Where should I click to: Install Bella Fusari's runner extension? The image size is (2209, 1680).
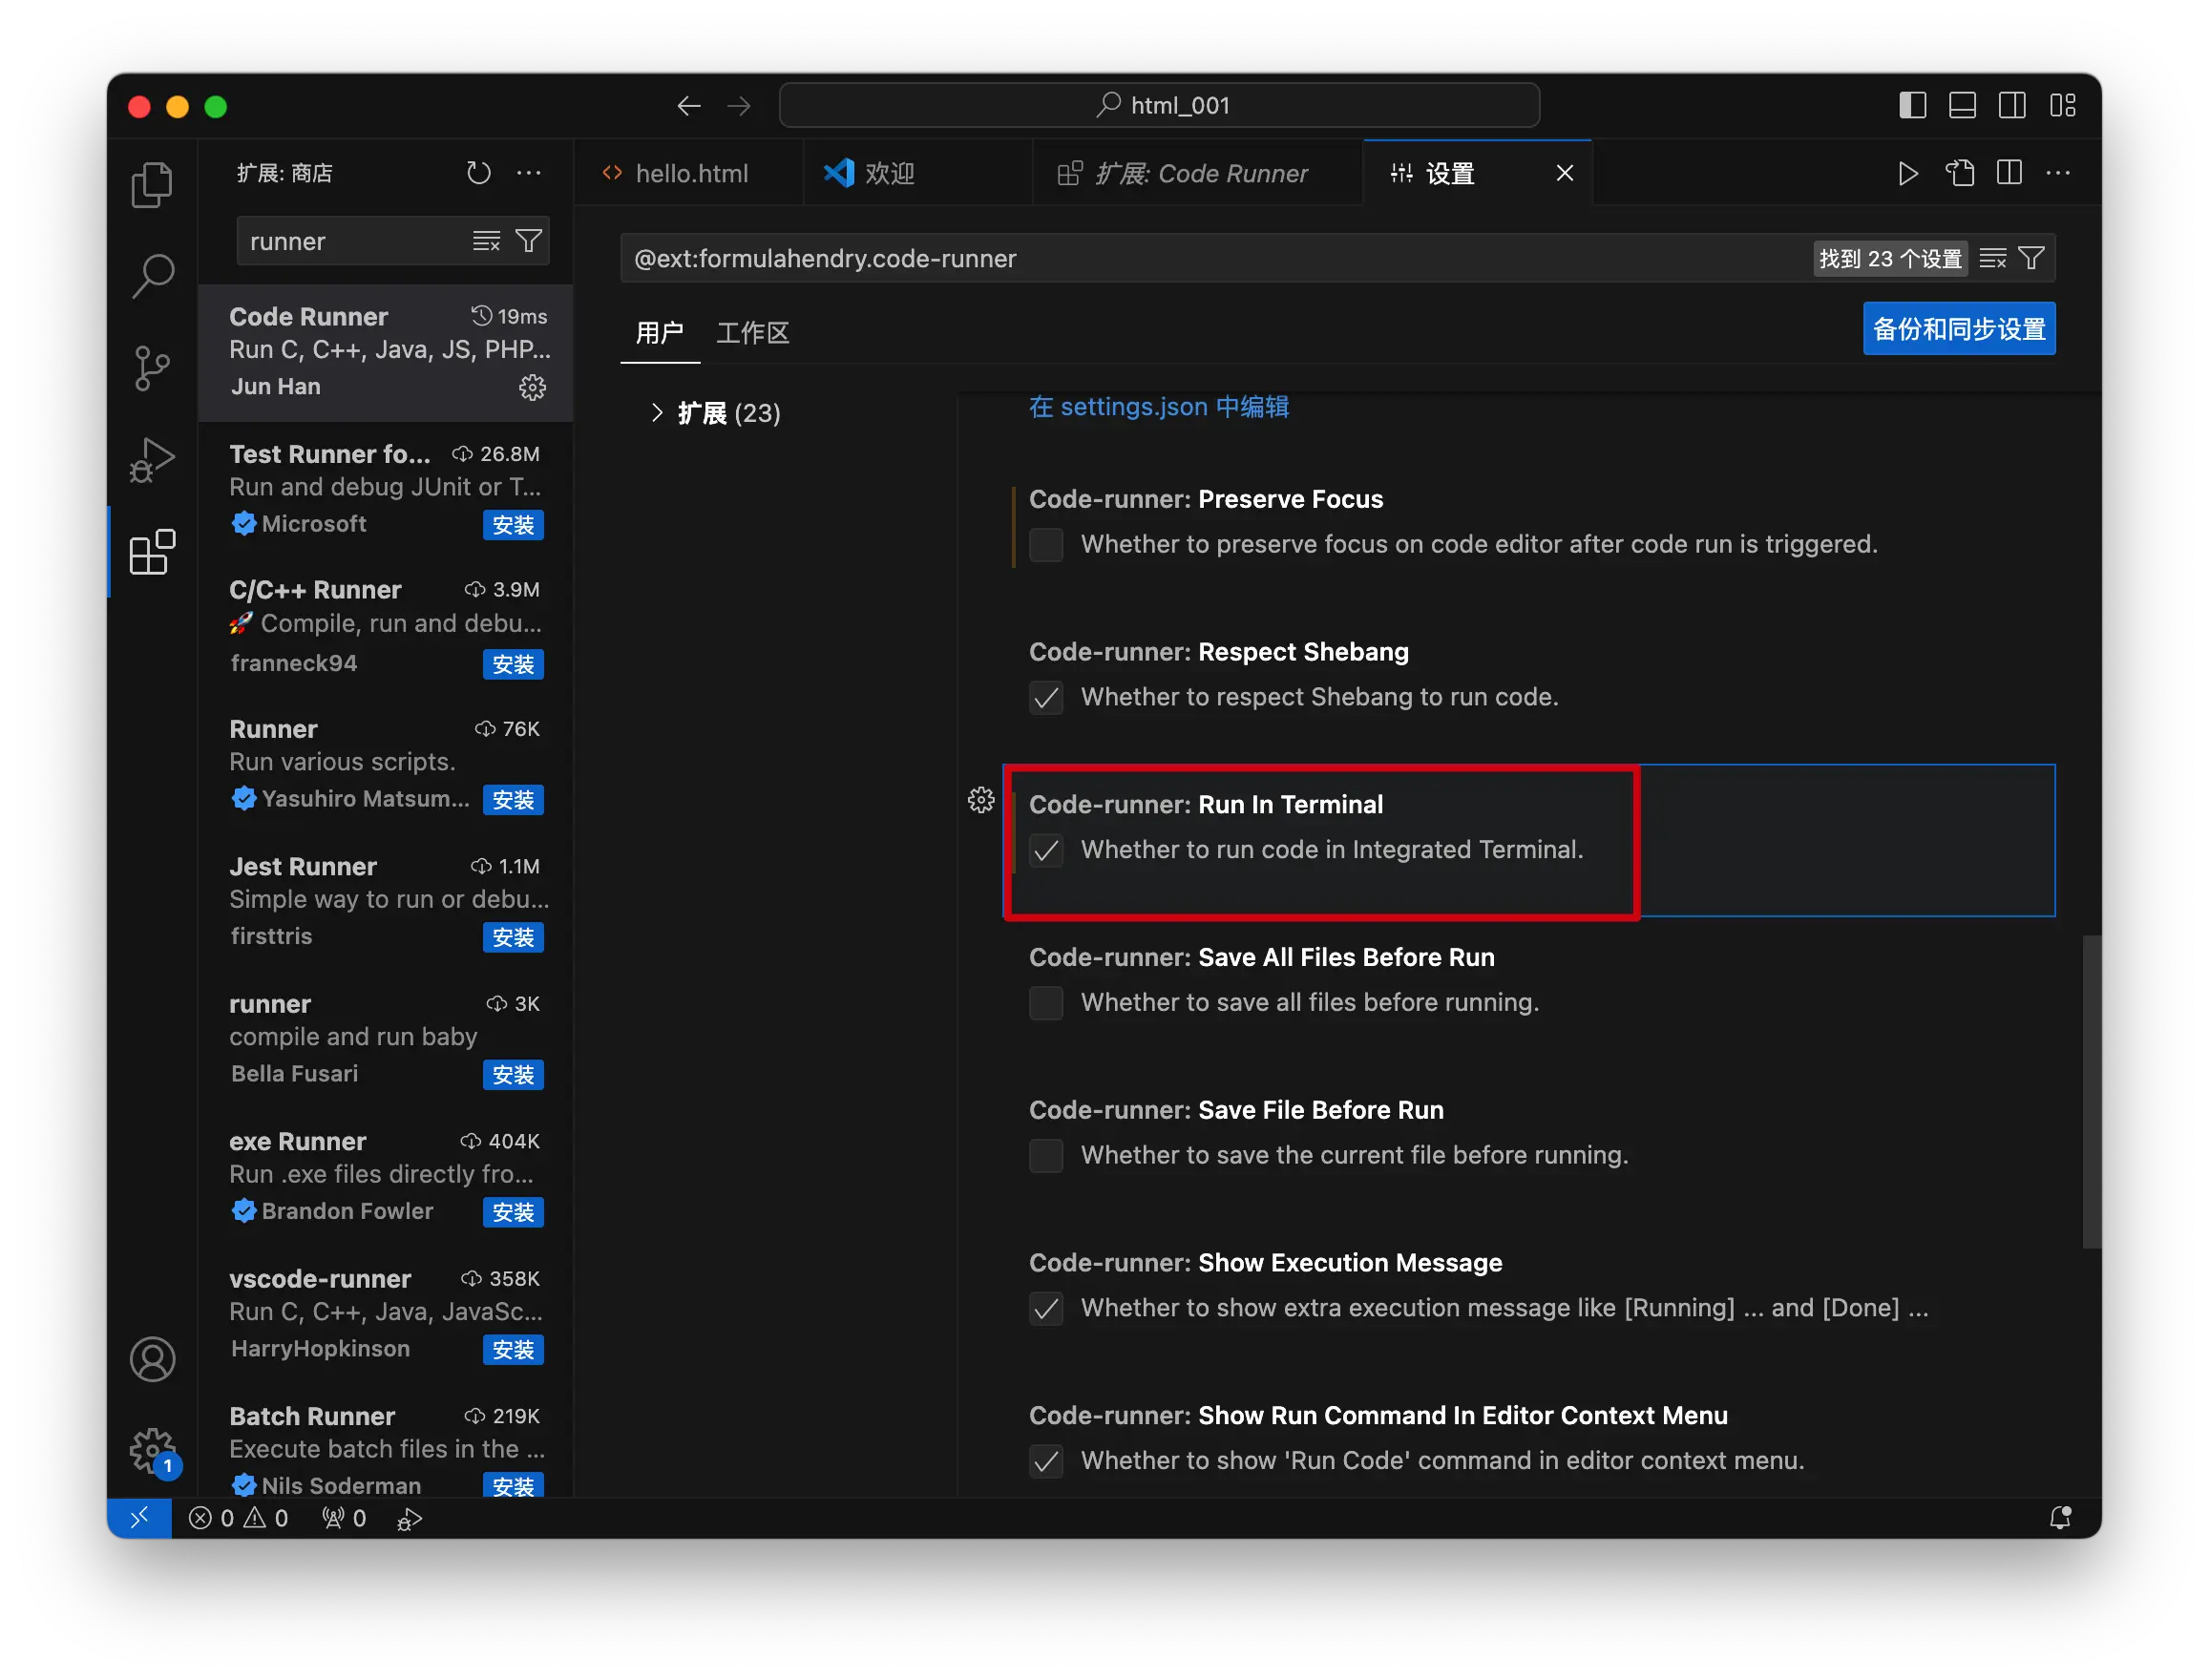click(x=513, y=1075)
